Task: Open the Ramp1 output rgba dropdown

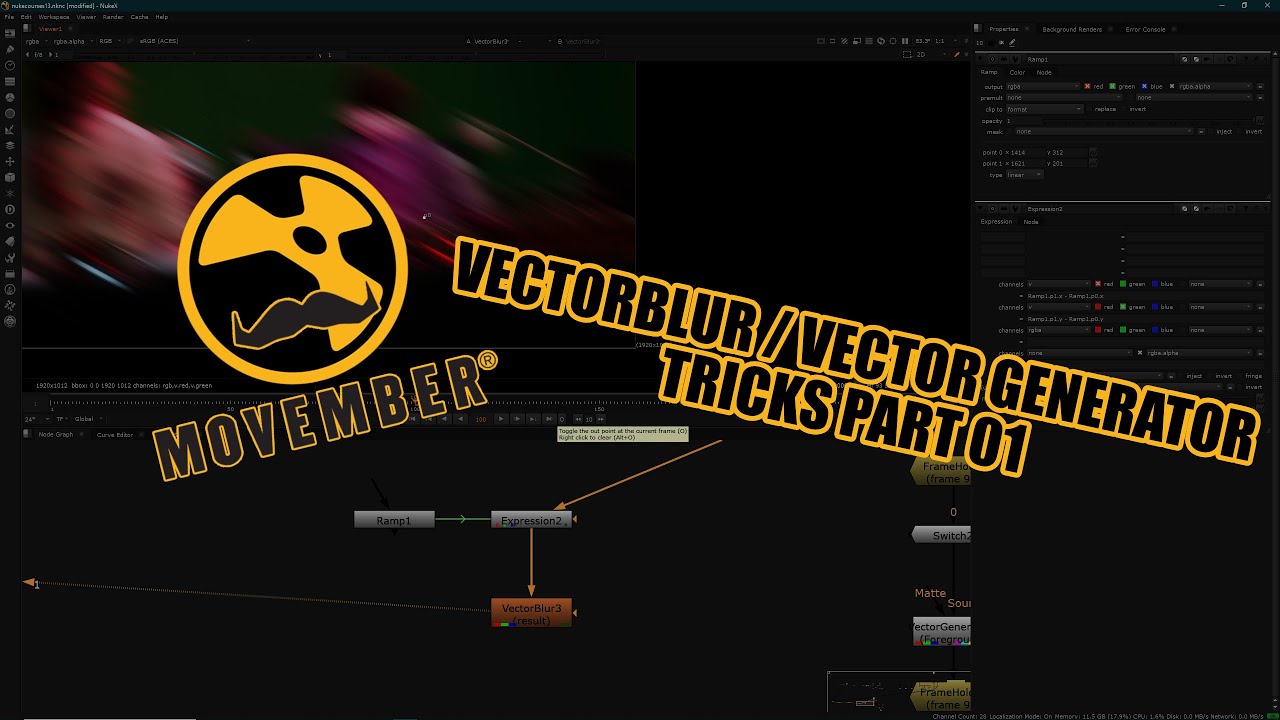Action: pyautogui.click(x=1042, y=86)
